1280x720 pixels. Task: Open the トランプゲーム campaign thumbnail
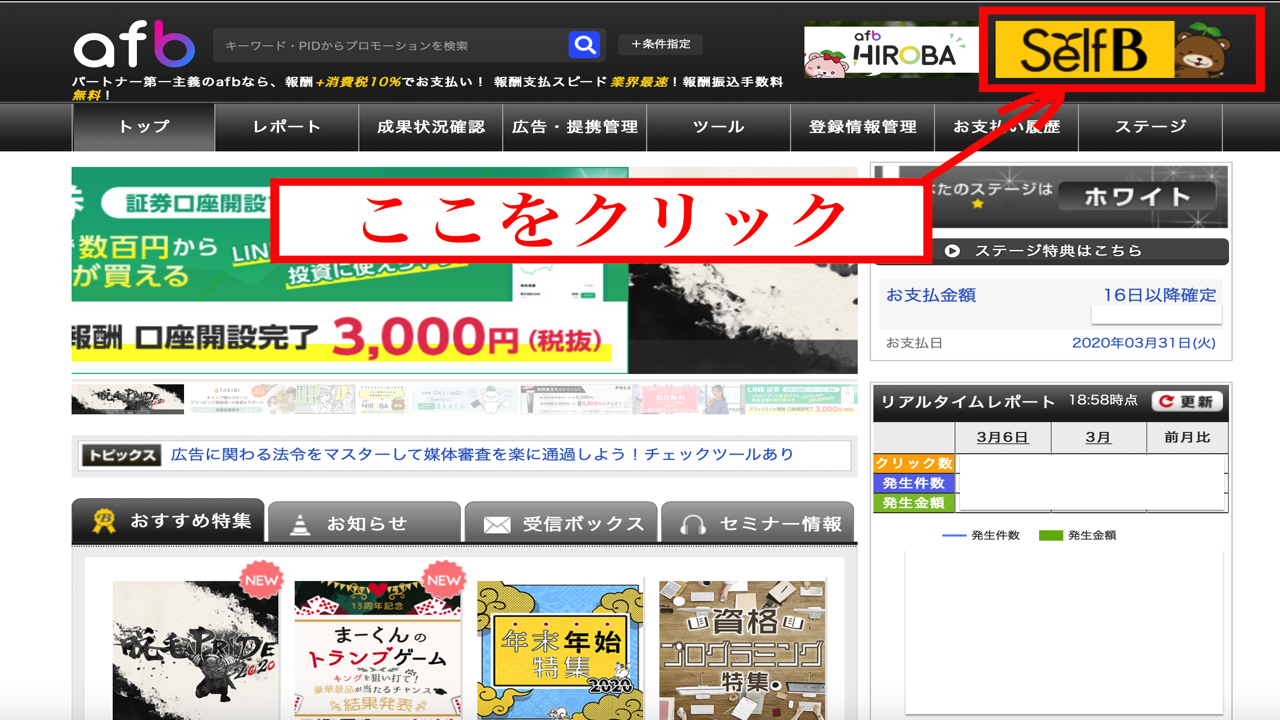point(378,650)
